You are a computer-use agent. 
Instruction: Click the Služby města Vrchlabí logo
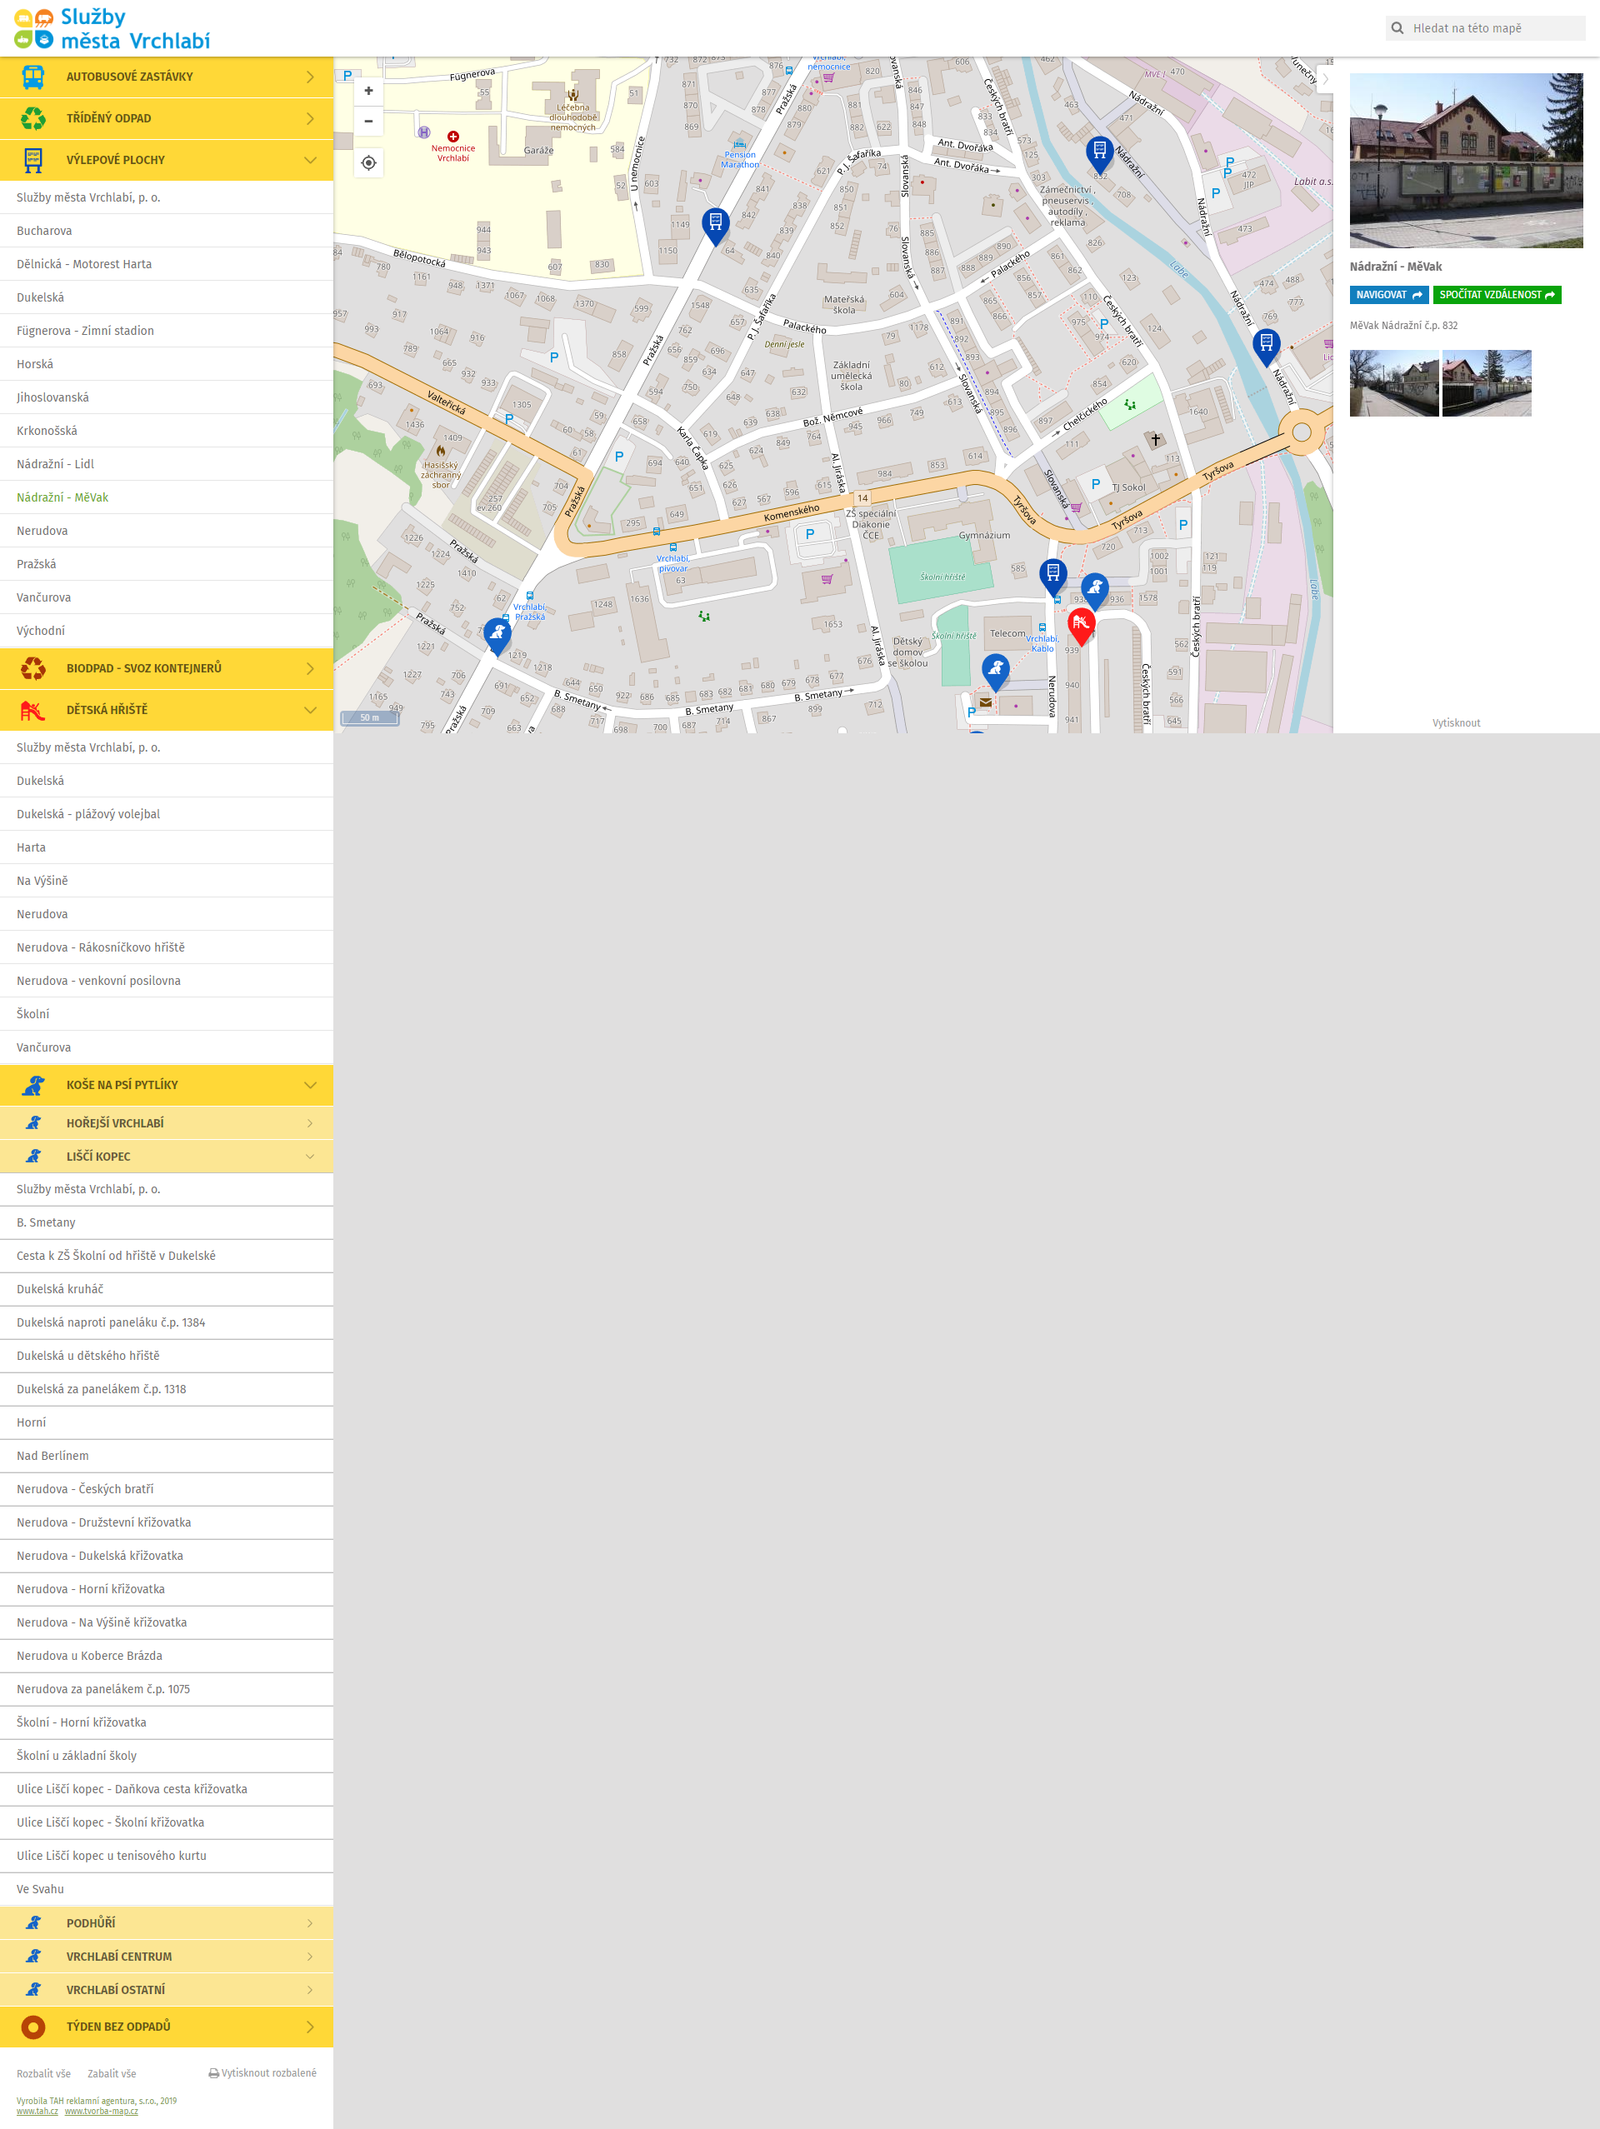pos(112,28)
